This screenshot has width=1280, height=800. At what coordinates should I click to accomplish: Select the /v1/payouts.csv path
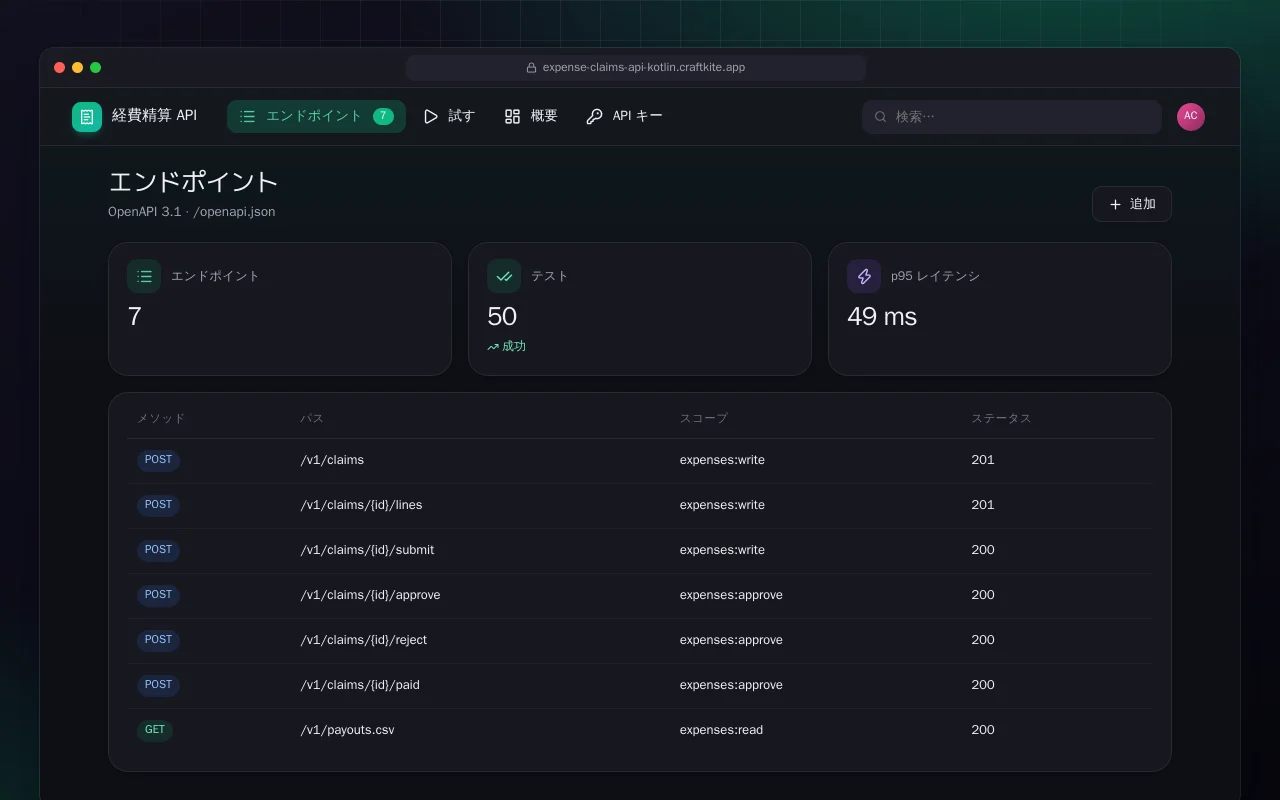tap(347, 730)
